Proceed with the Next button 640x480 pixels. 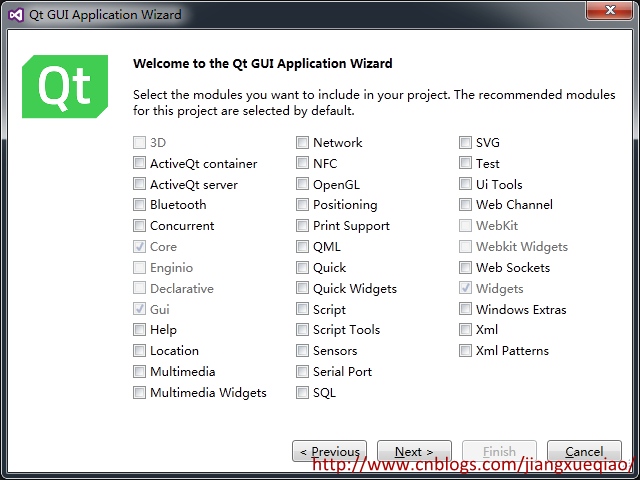pos(414,451)
